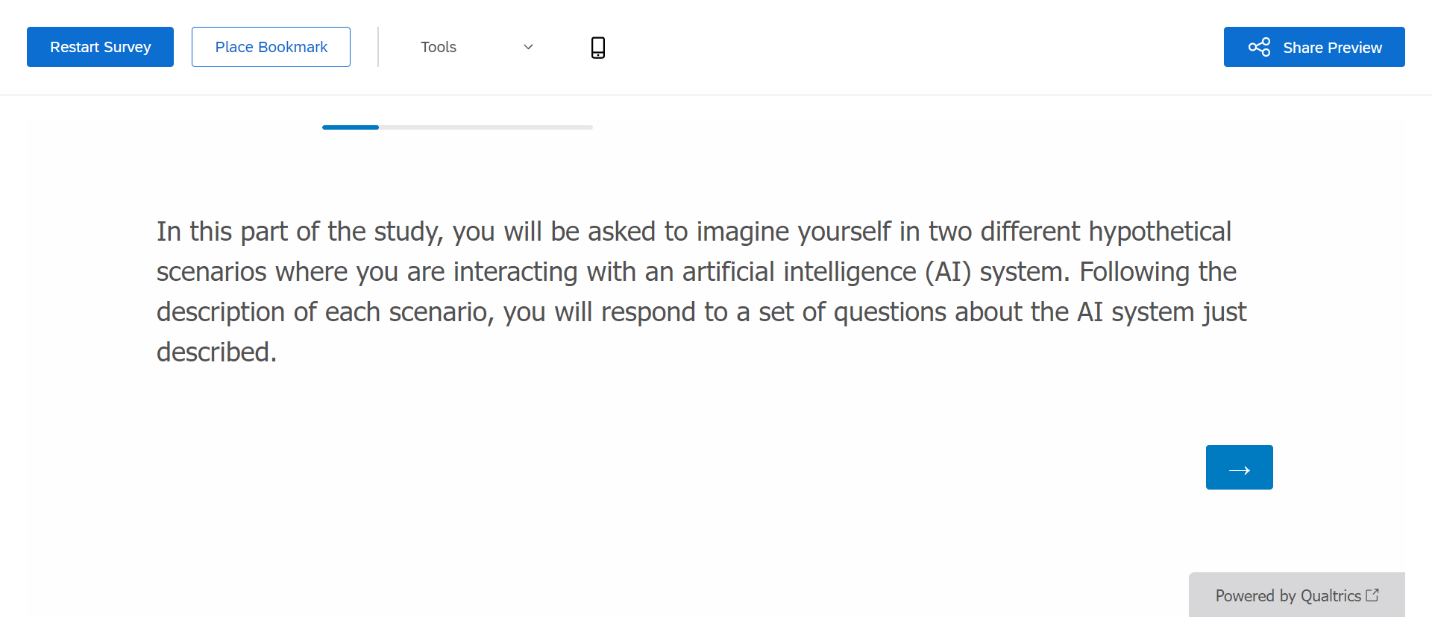The height and width of the screenshot is (617, 1432).
Task: Click the Restart Survey button
Action: (100, 47)
